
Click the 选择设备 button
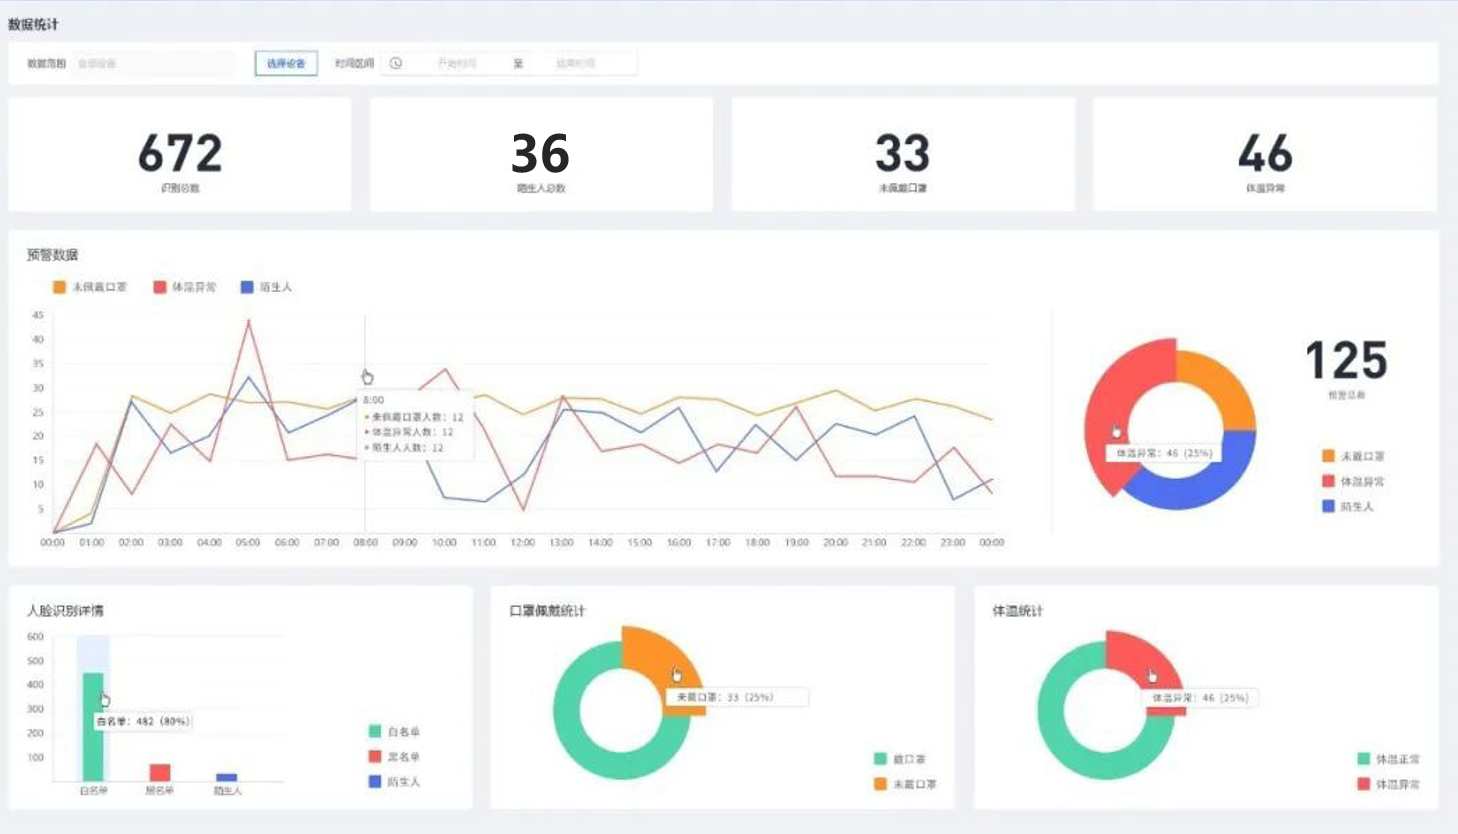pos(286,64)
